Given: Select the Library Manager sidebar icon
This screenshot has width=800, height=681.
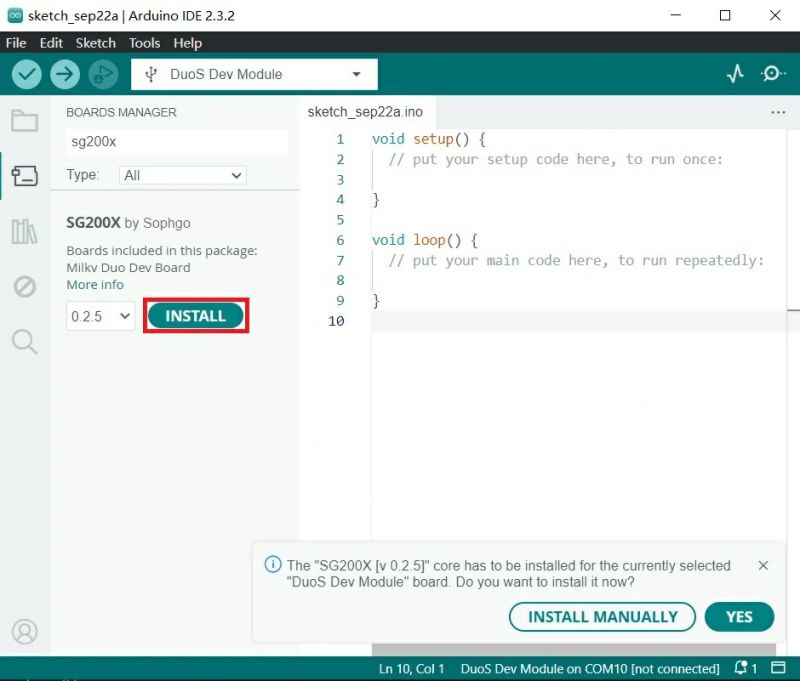Looking at the screenshot, I should coord(25,230).
